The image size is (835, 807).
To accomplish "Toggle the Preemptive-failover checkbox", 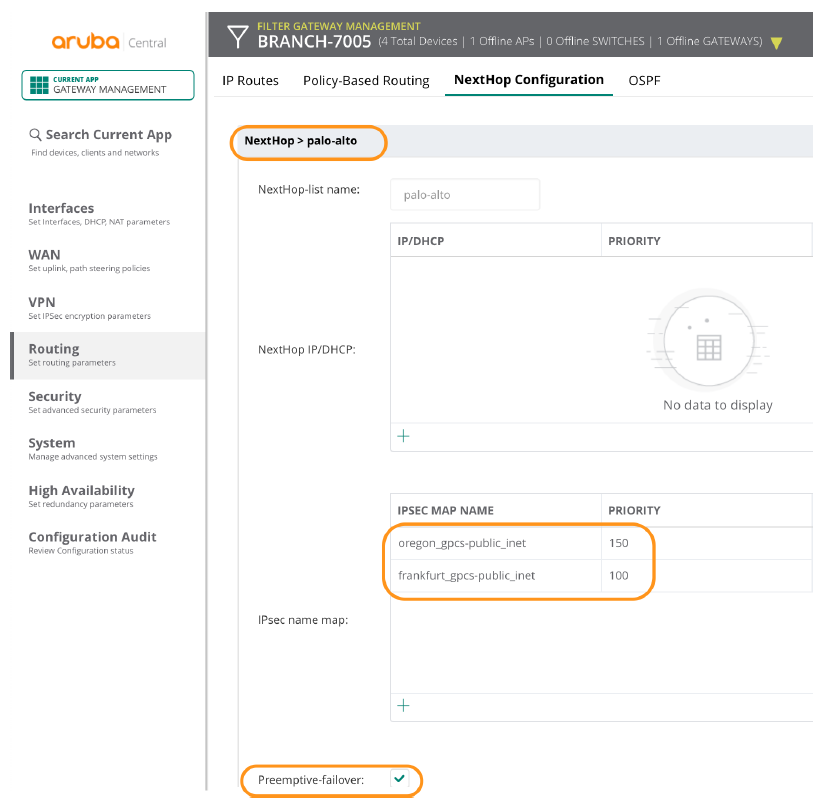I will pos(400,778).
